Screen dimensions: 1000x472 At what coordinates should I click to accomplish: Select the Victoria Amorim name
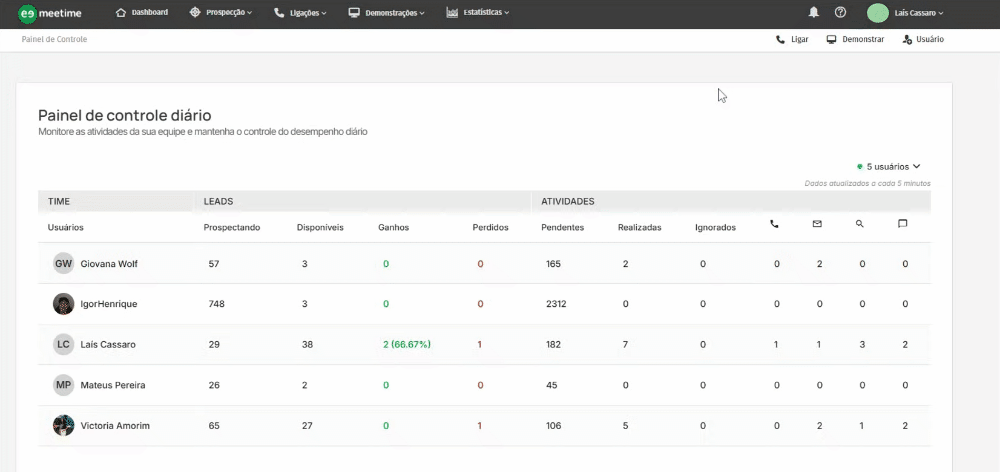click(x=115, y=425)
